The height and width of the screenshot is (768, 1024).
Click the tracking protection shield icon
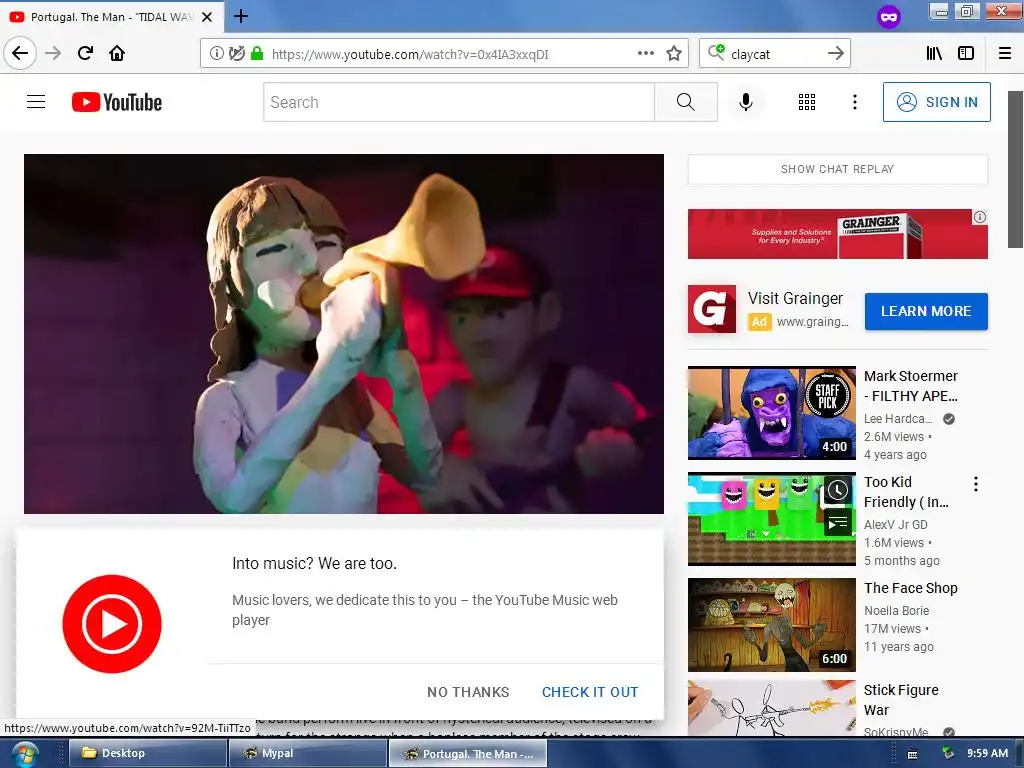pos(236,54)
